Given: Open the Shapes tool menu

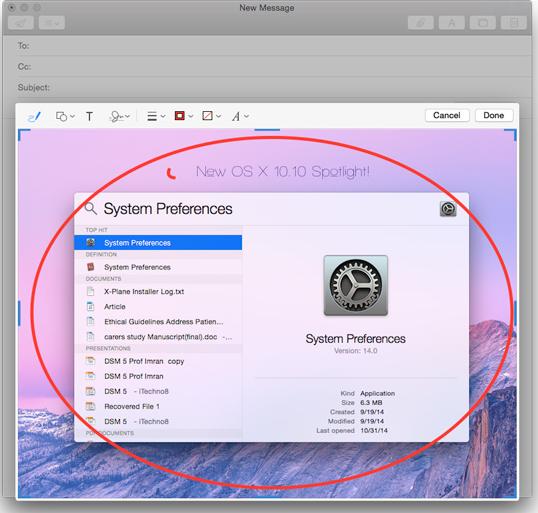Looking at the screenshot, I should coord(65,117).
